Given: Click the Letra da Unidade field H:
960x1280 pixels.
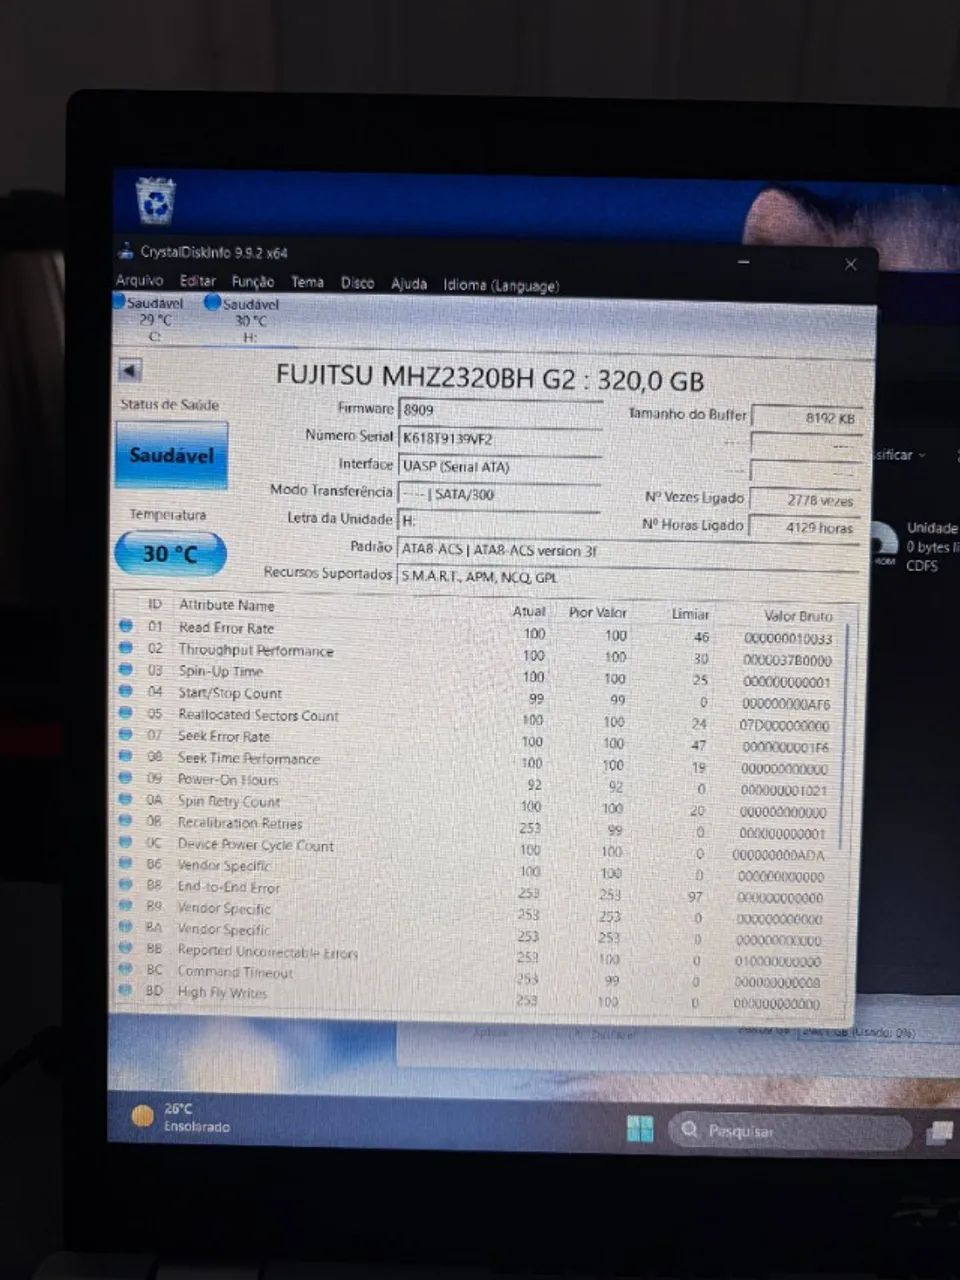Looking at the screenshot, I should pyautogui.click(x=499, y=521).
